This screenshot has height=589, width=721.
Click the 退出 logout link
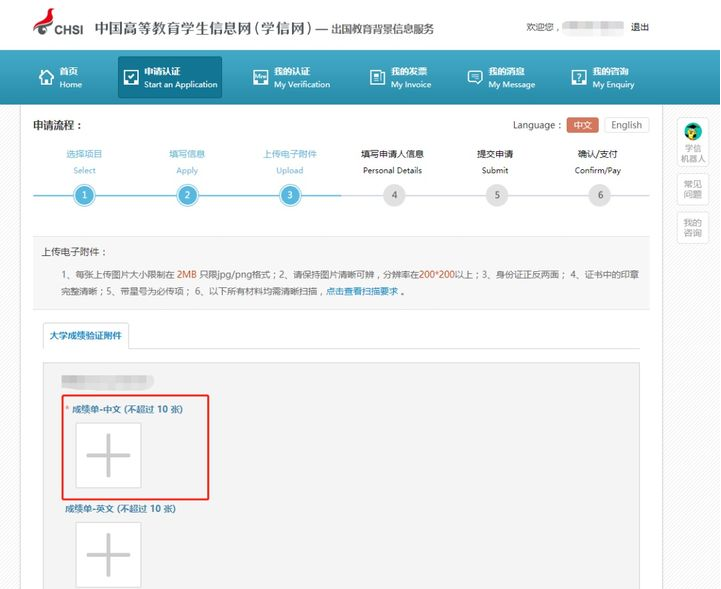pos(640,27)
